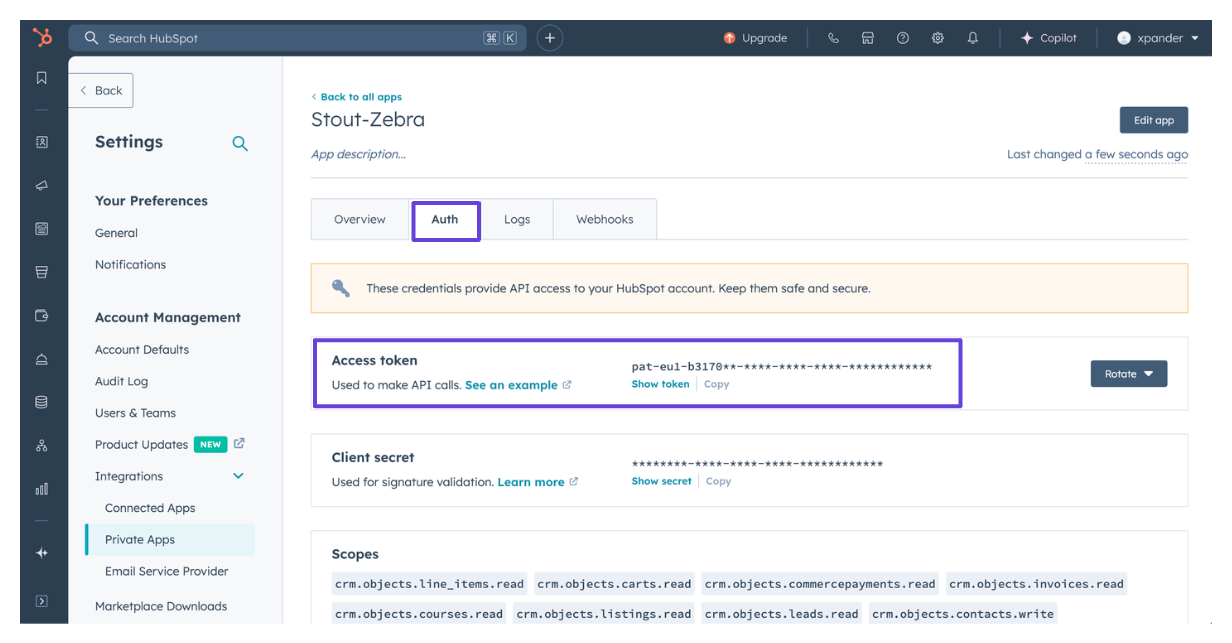Open the help question mark icon
1232x643 pixels.
tap(903, 38)
